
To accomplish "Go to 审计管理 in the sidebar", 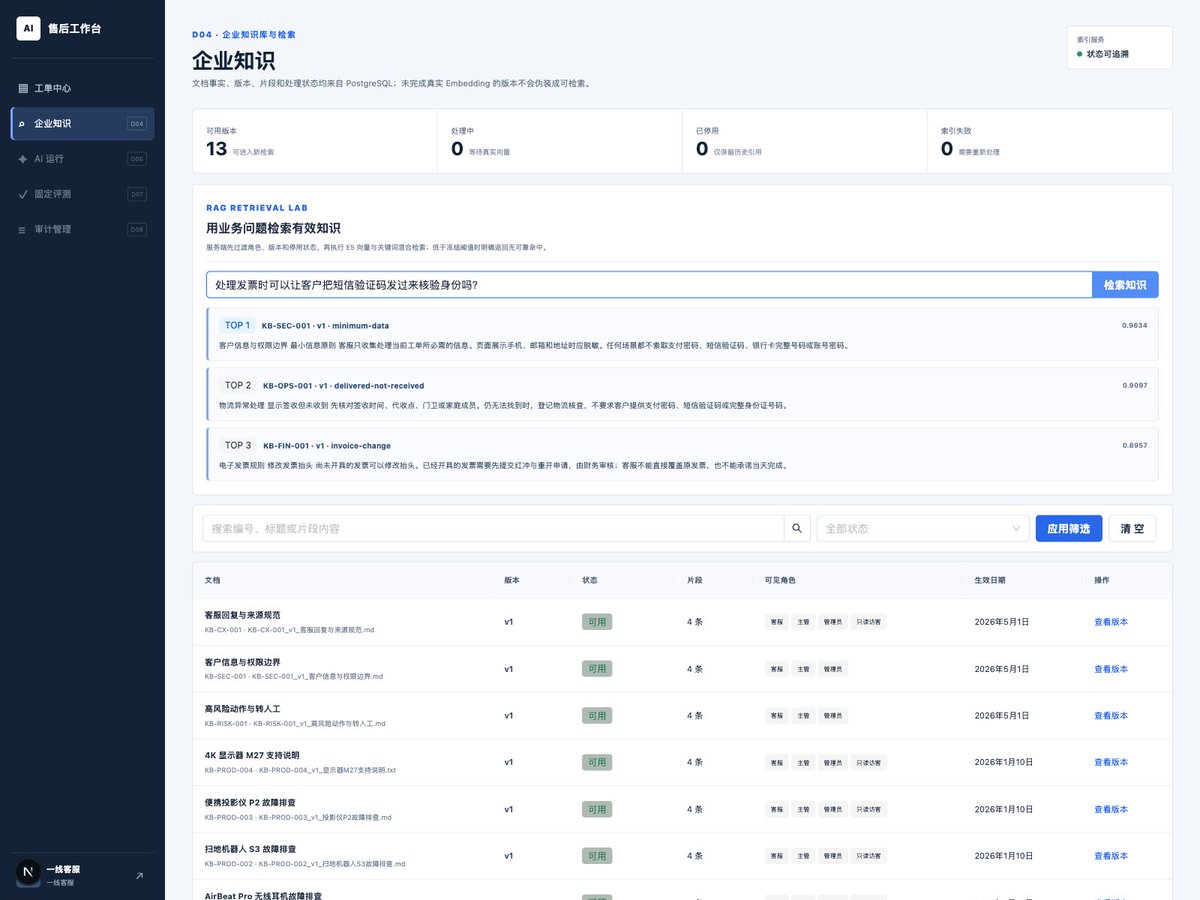I will click(x=82, y=229).
